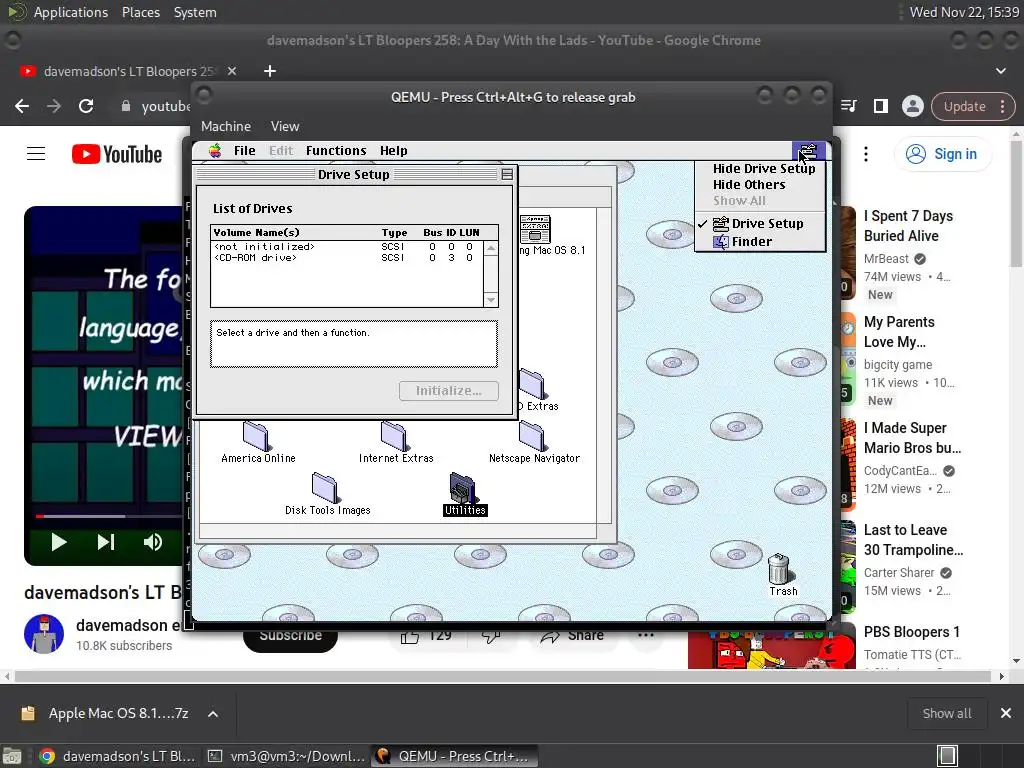Choose Hide Others in application menu
The width and height of the screenshot is (1024, 768).
point(749,185)
